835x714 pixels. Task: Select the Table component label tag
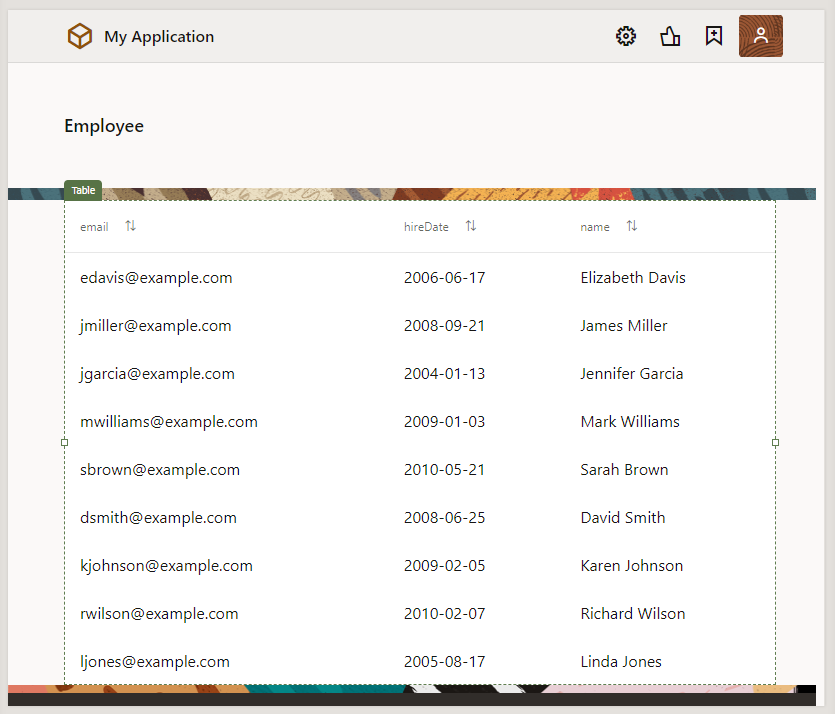tap(83, 190)
